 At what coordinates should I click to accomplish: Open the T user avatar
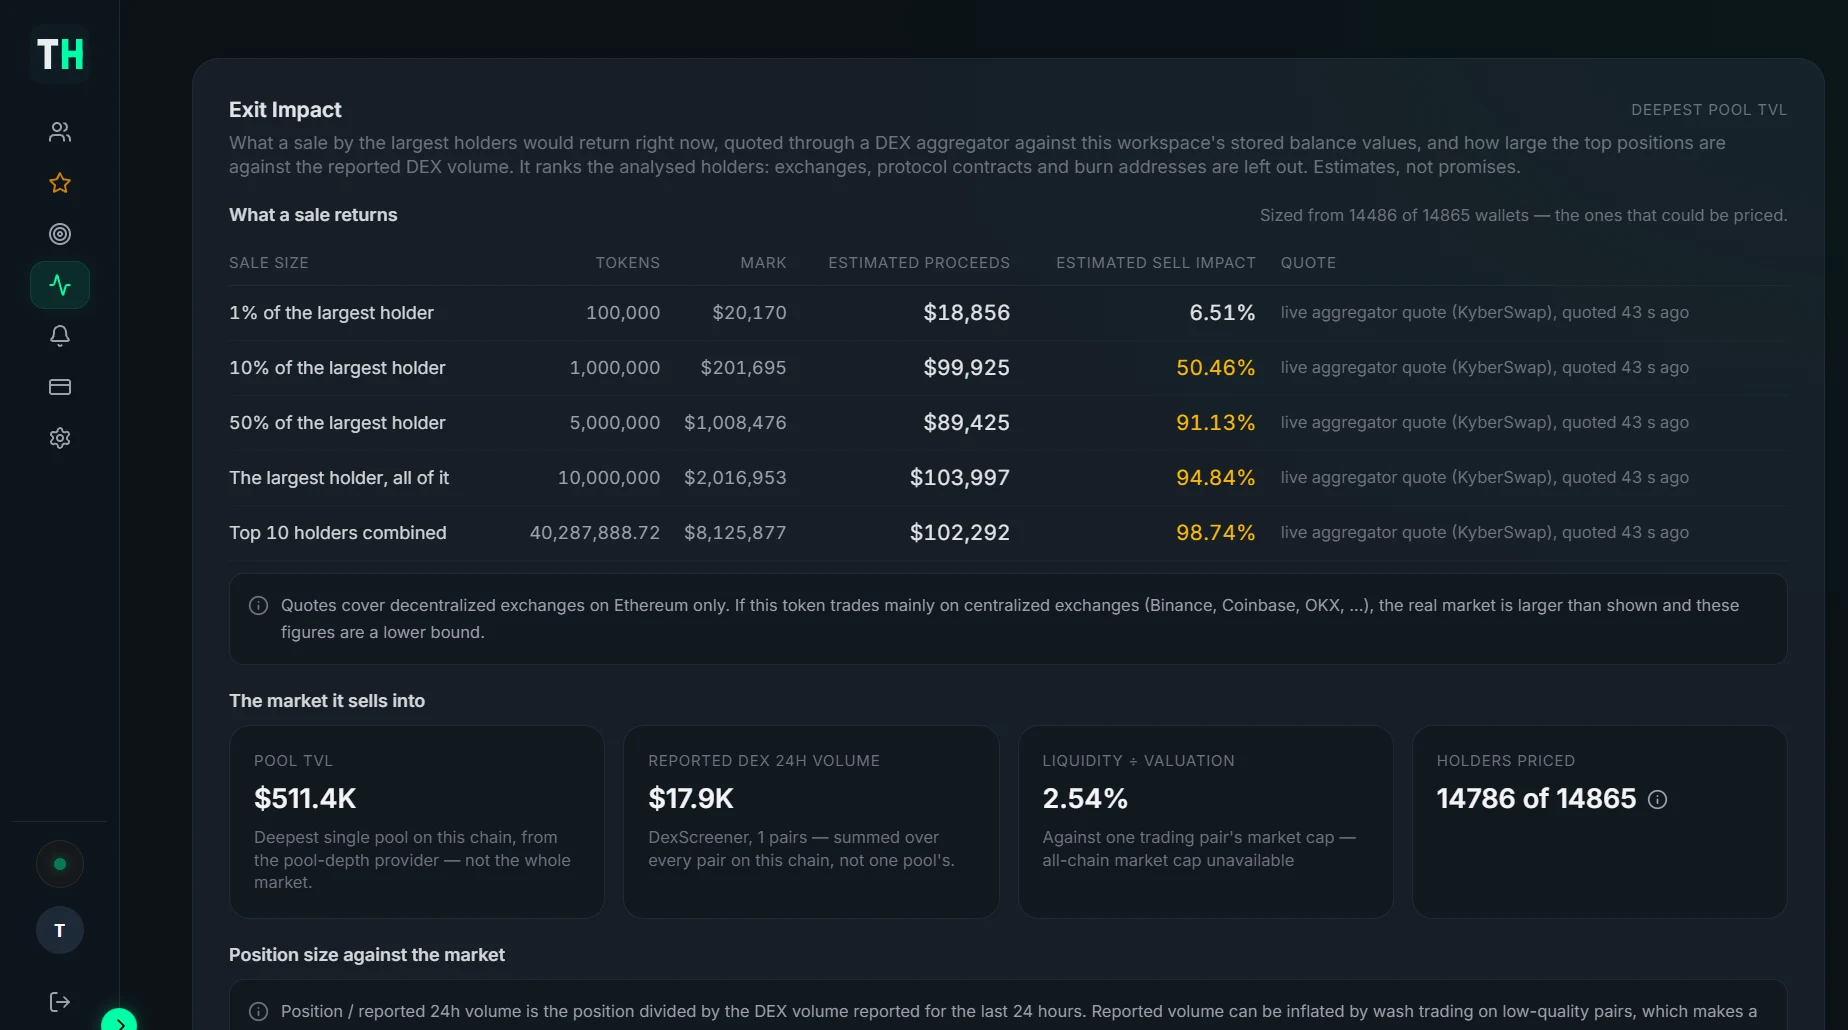tap(60, 930)
